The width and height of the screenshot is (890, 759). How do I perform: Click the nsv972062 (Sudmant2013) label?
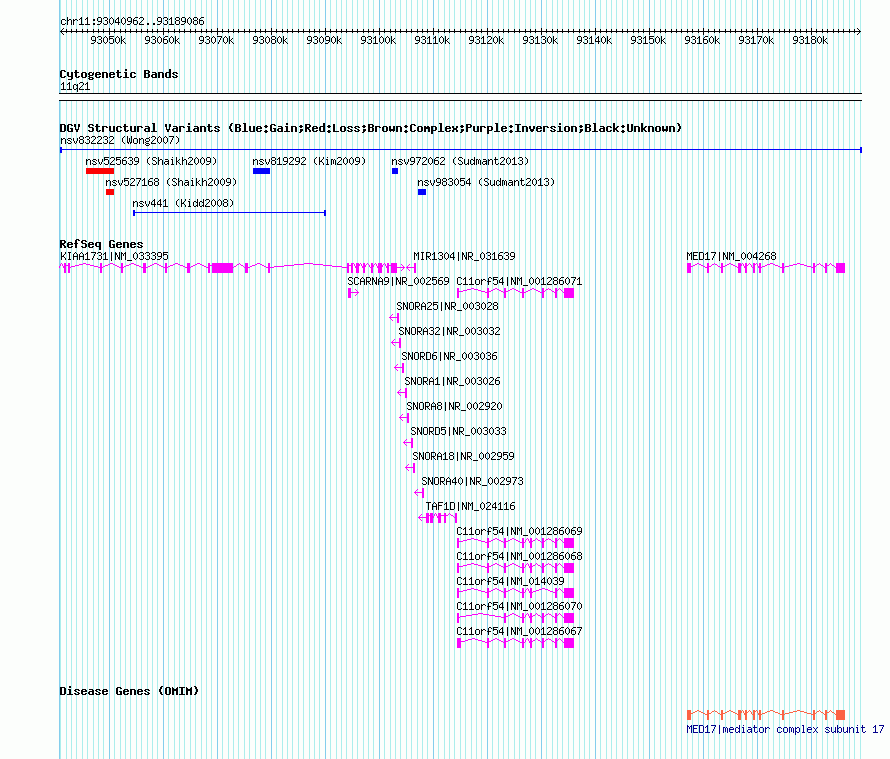click(460, 161)
